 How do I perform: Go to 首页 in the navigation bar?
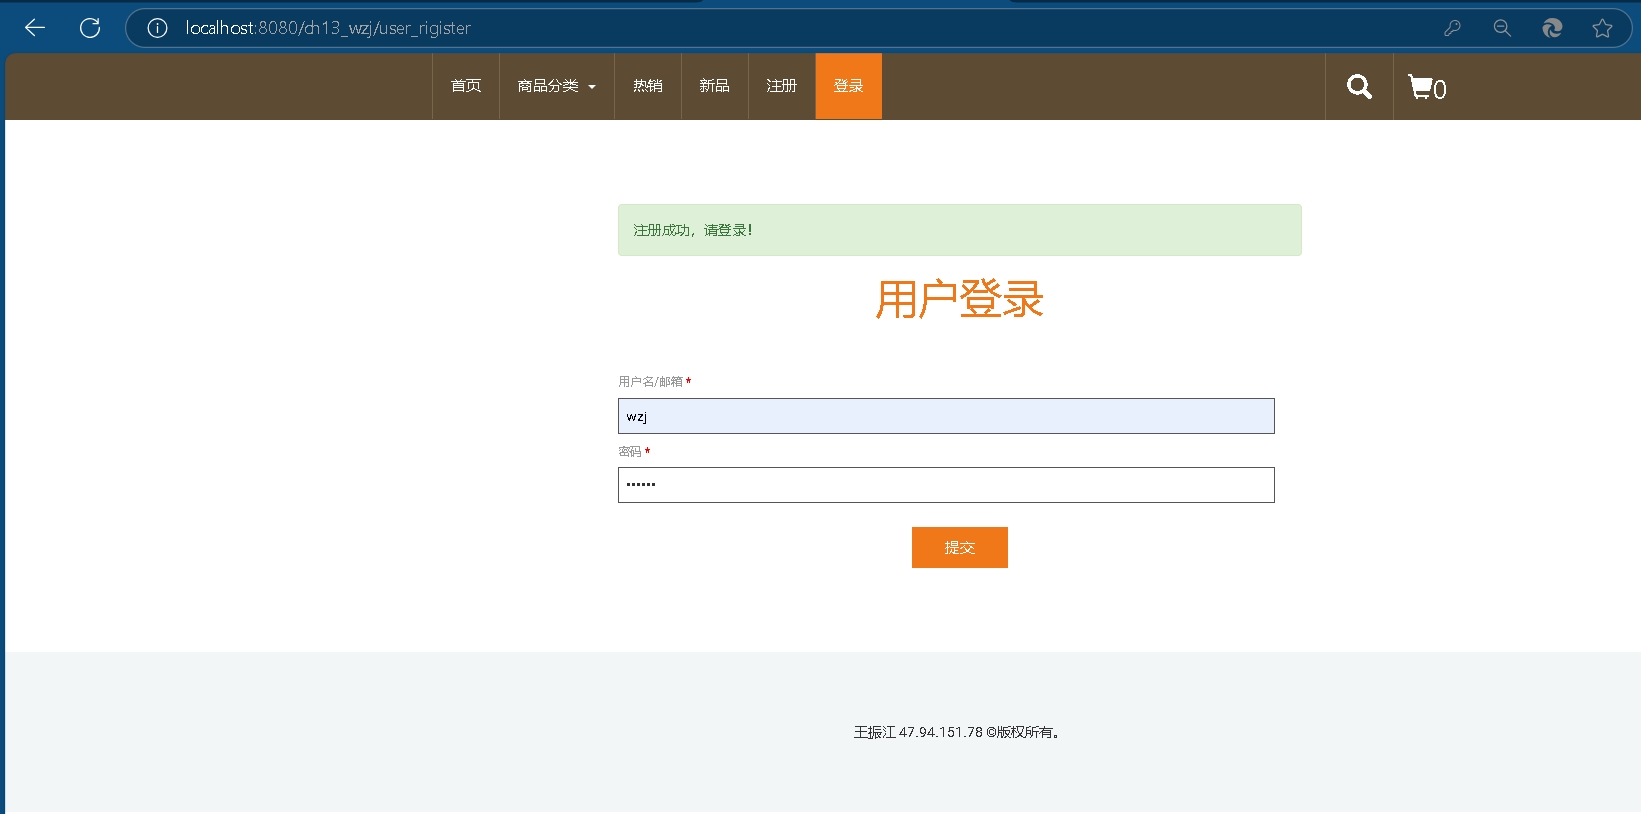(466, 86)
